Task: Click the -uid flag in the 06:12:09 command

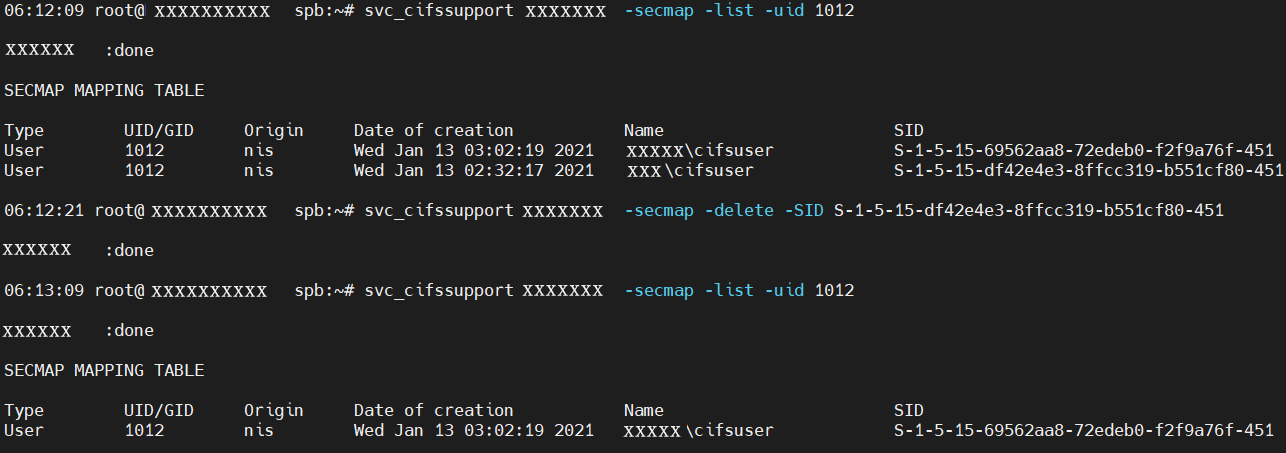Action: tap(784, 10)
